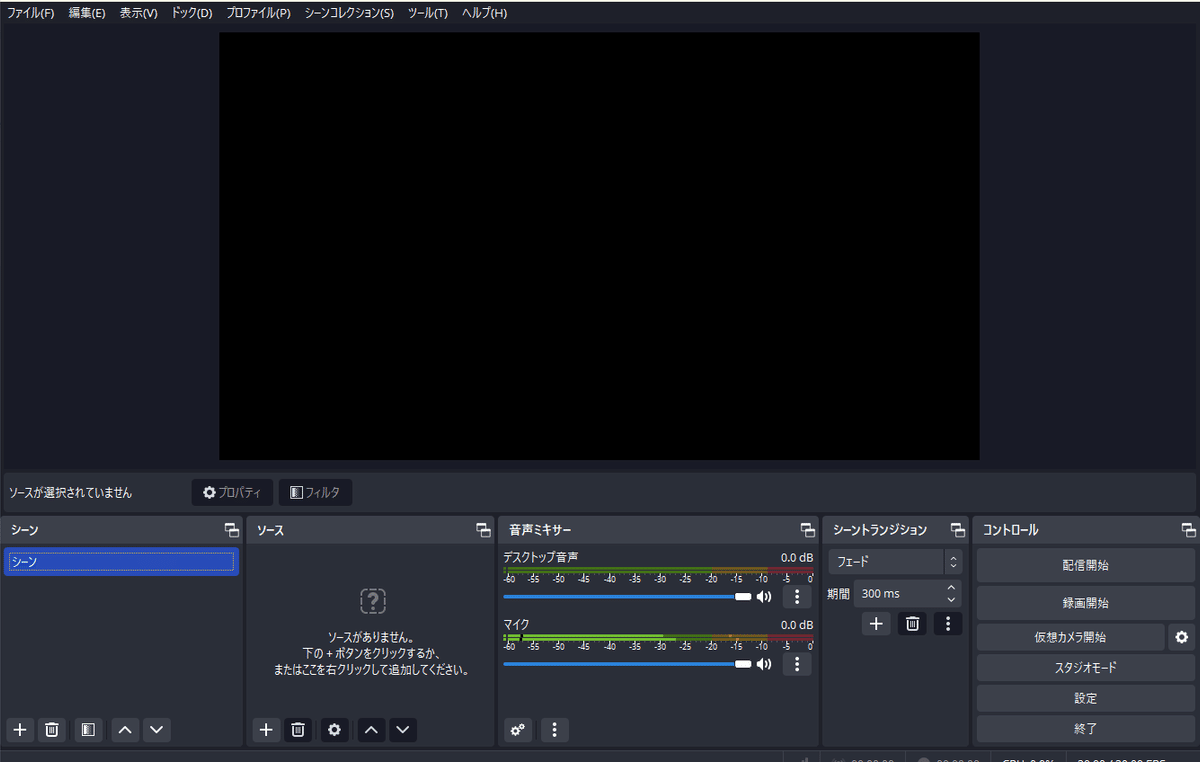The height and width of the screenshot is (762, 1200).
Task: Select the シーン item in scene list
Action: point(121,562)
